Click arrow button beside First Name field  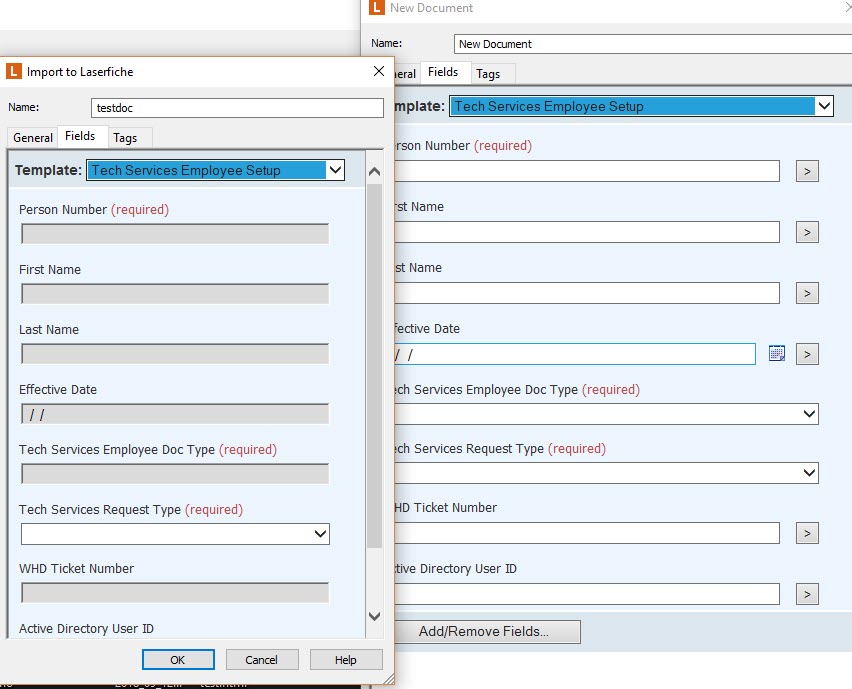coord(807,232)
